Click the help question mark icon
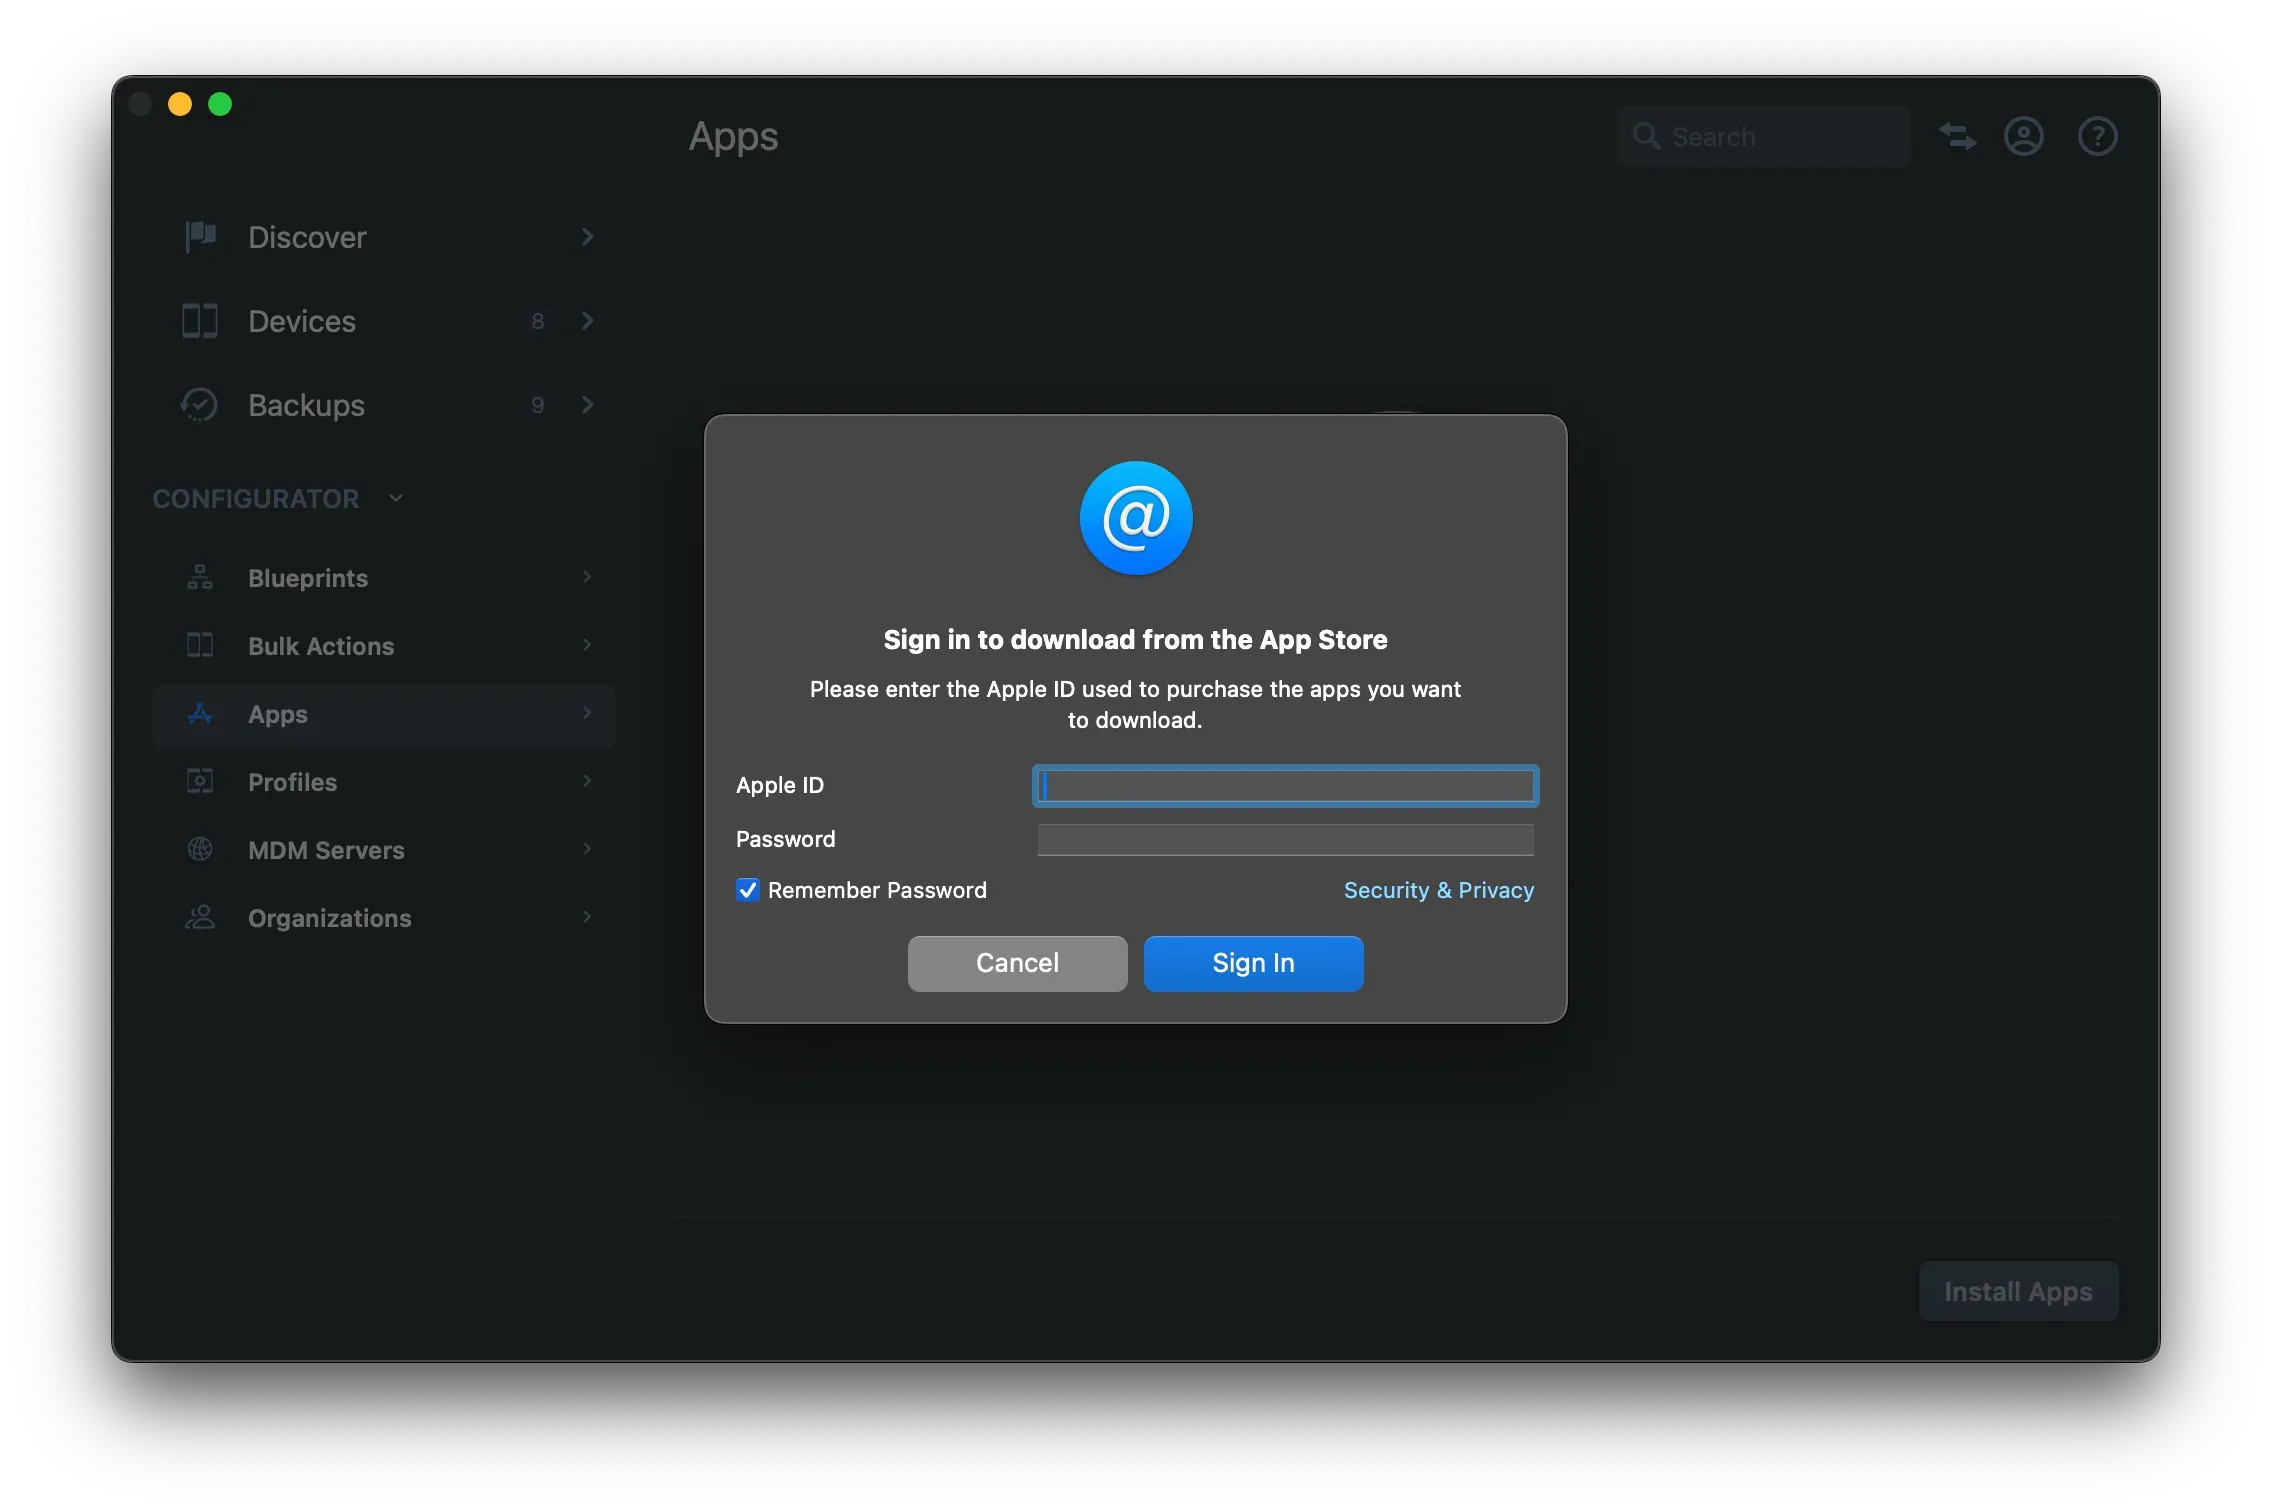The width and height of the screenshot is (2272, 1510). pyautogui.click(x=2098, y=136)
